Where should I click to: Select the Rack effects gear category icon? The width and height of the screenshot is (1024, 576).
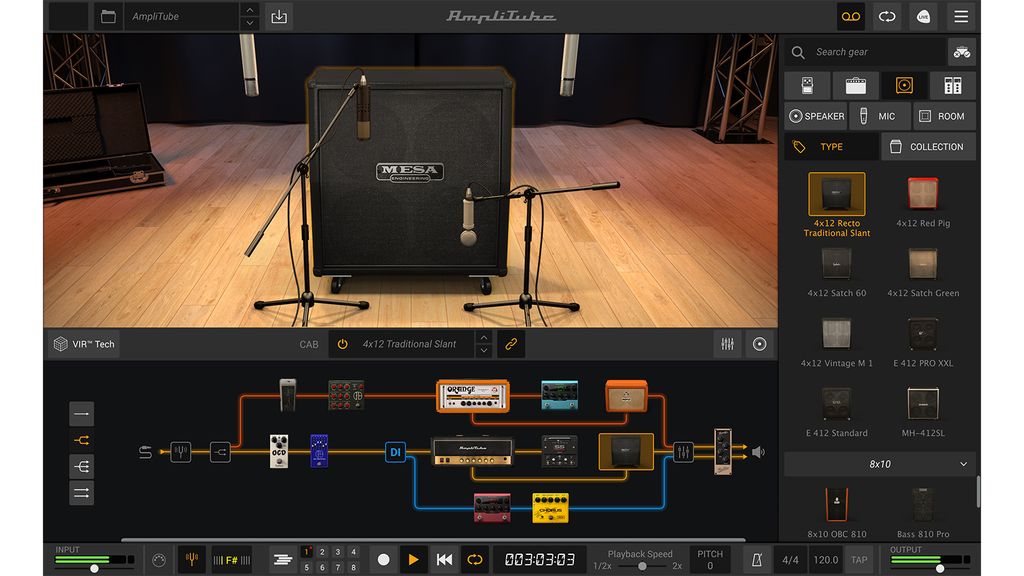pyautogui.click(x=951, y=85)
